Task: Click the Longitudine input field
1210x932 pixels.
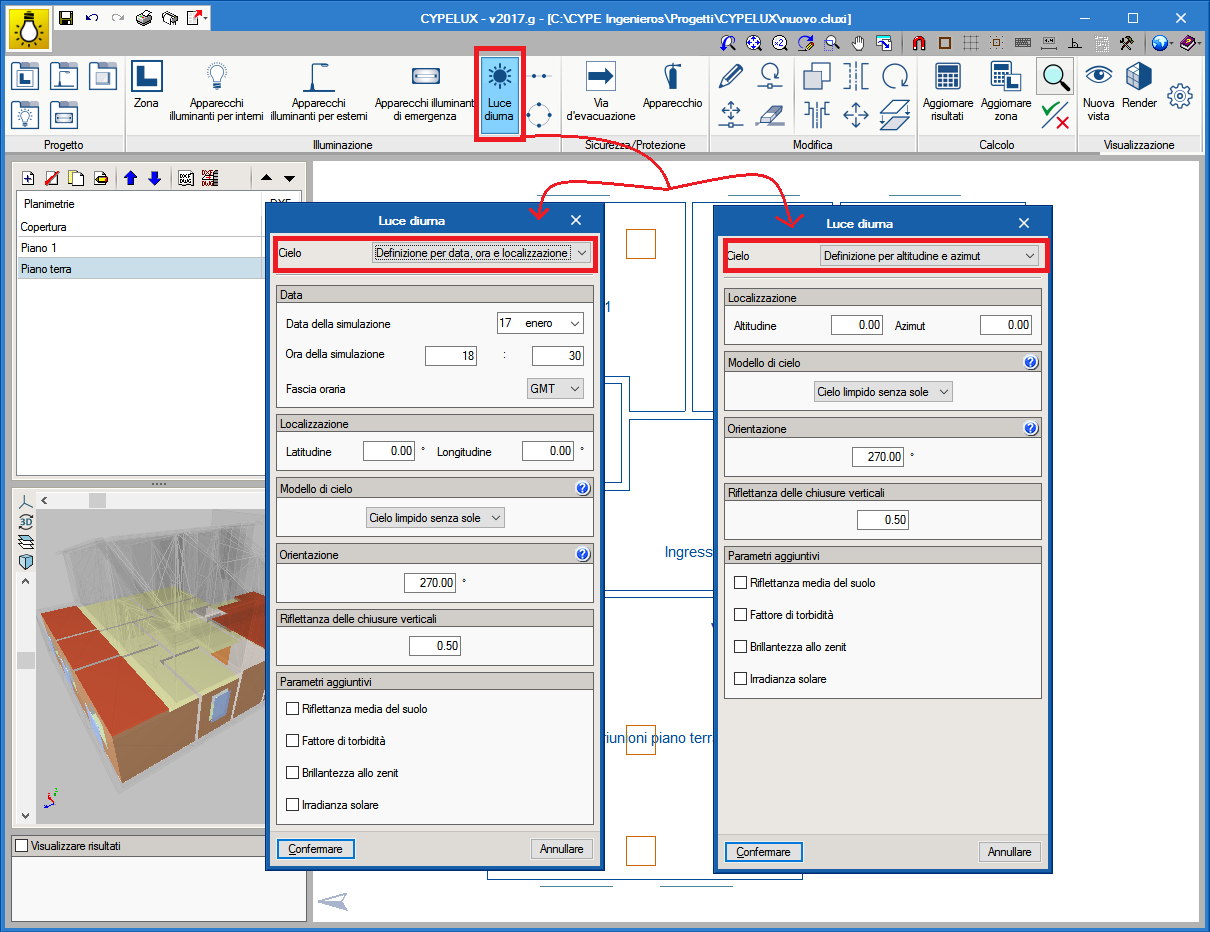Action: point(548,451)
